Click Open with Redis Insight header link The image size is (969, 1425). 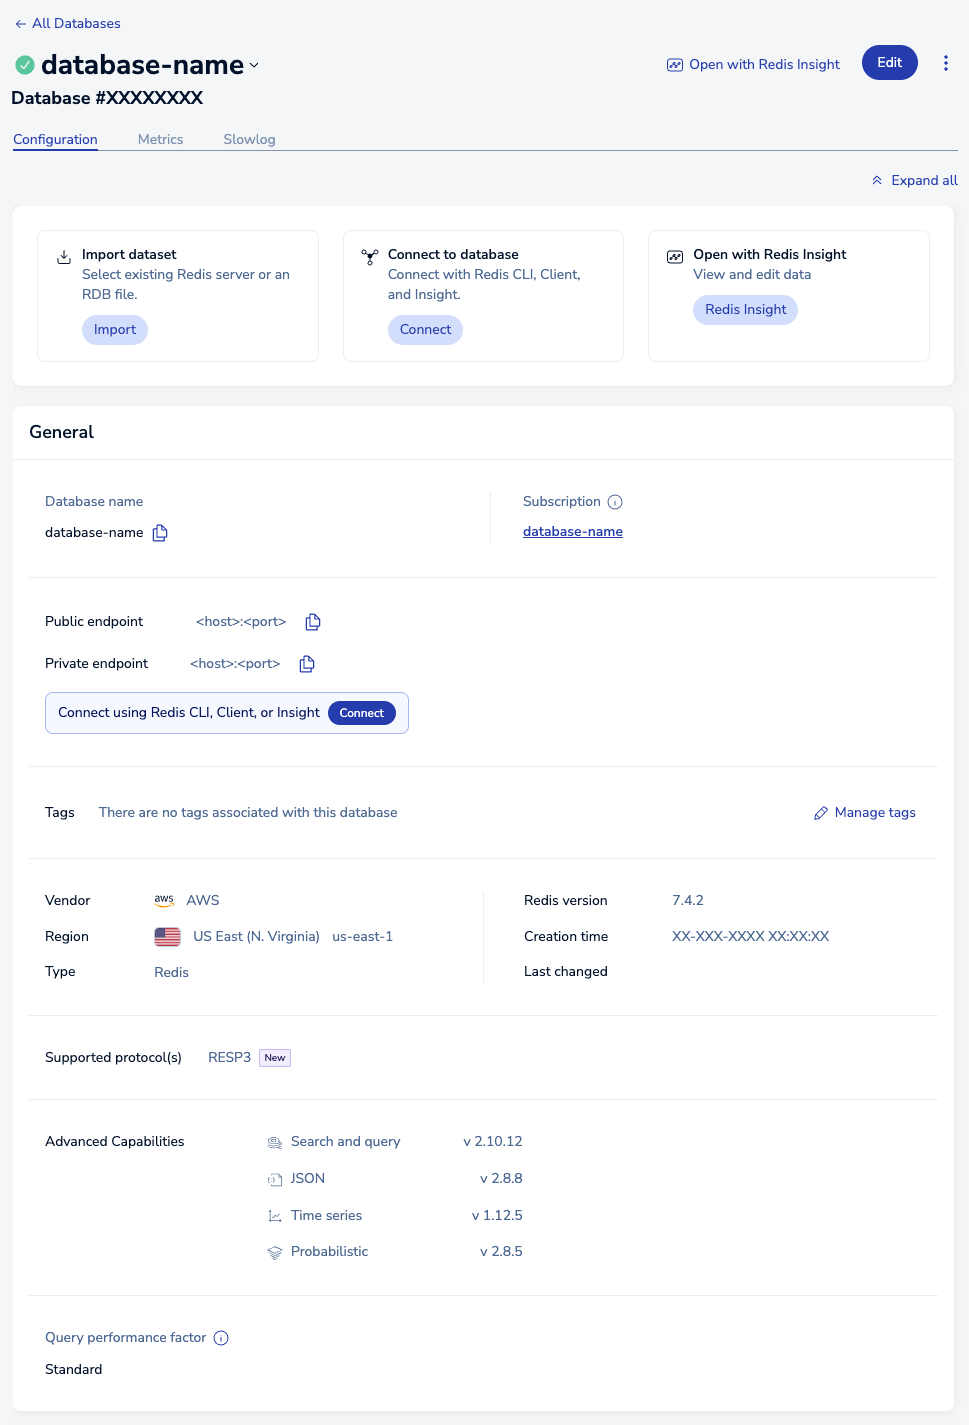(x=754, y=65)
